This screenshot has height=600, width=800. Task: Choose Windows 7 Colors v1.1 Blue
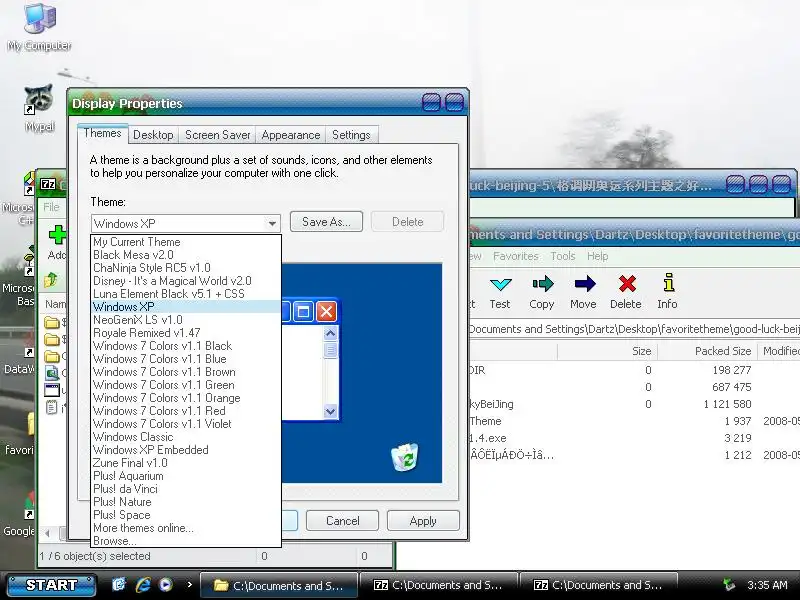186,359
